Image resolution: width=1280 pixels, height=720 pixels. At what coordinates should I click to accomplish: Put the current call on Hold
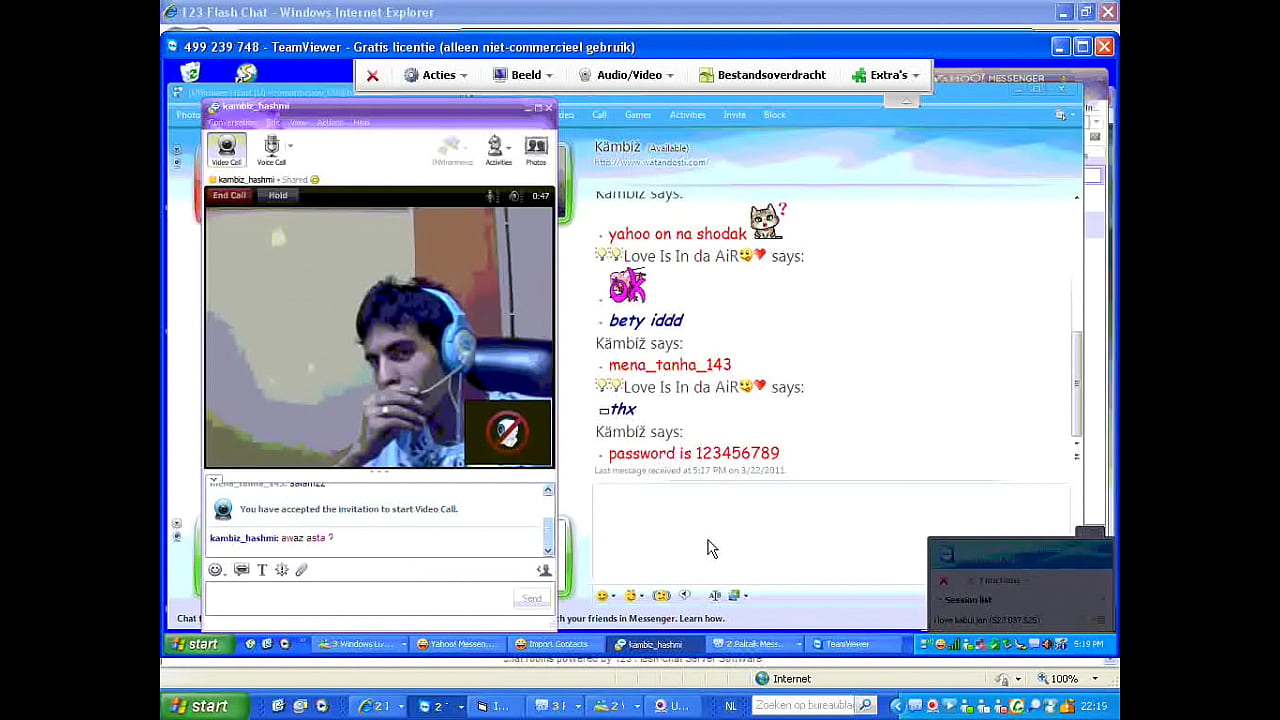click(278, 195)
